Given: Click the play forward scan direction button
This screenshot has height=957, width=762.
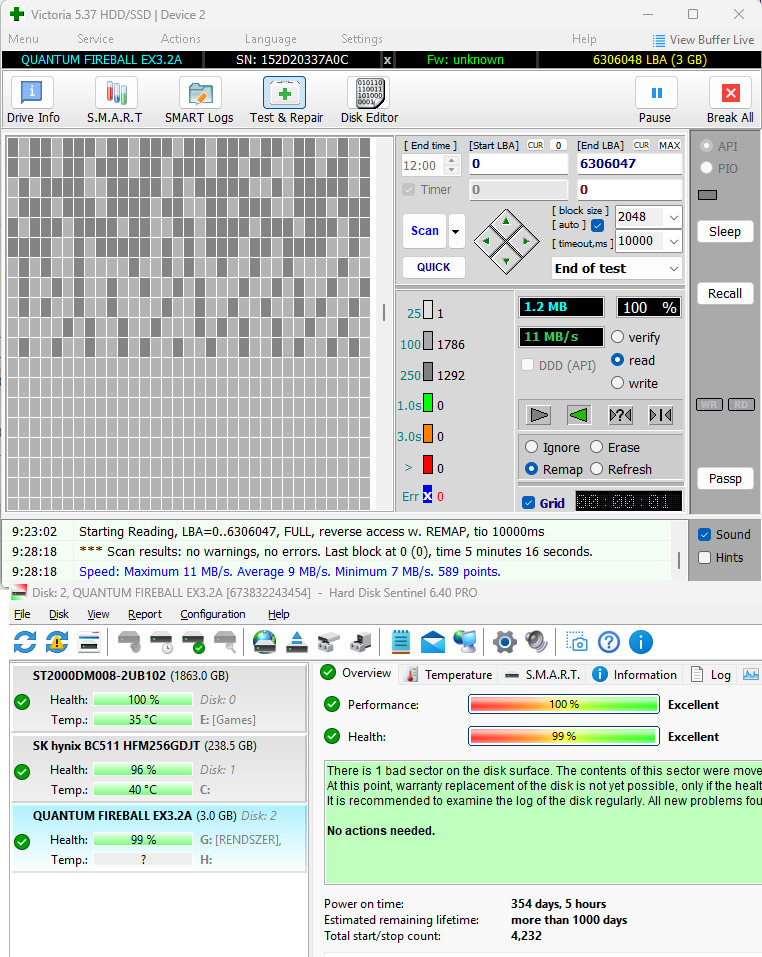Looking at the screenshot, I should click(x=539, y=416).
